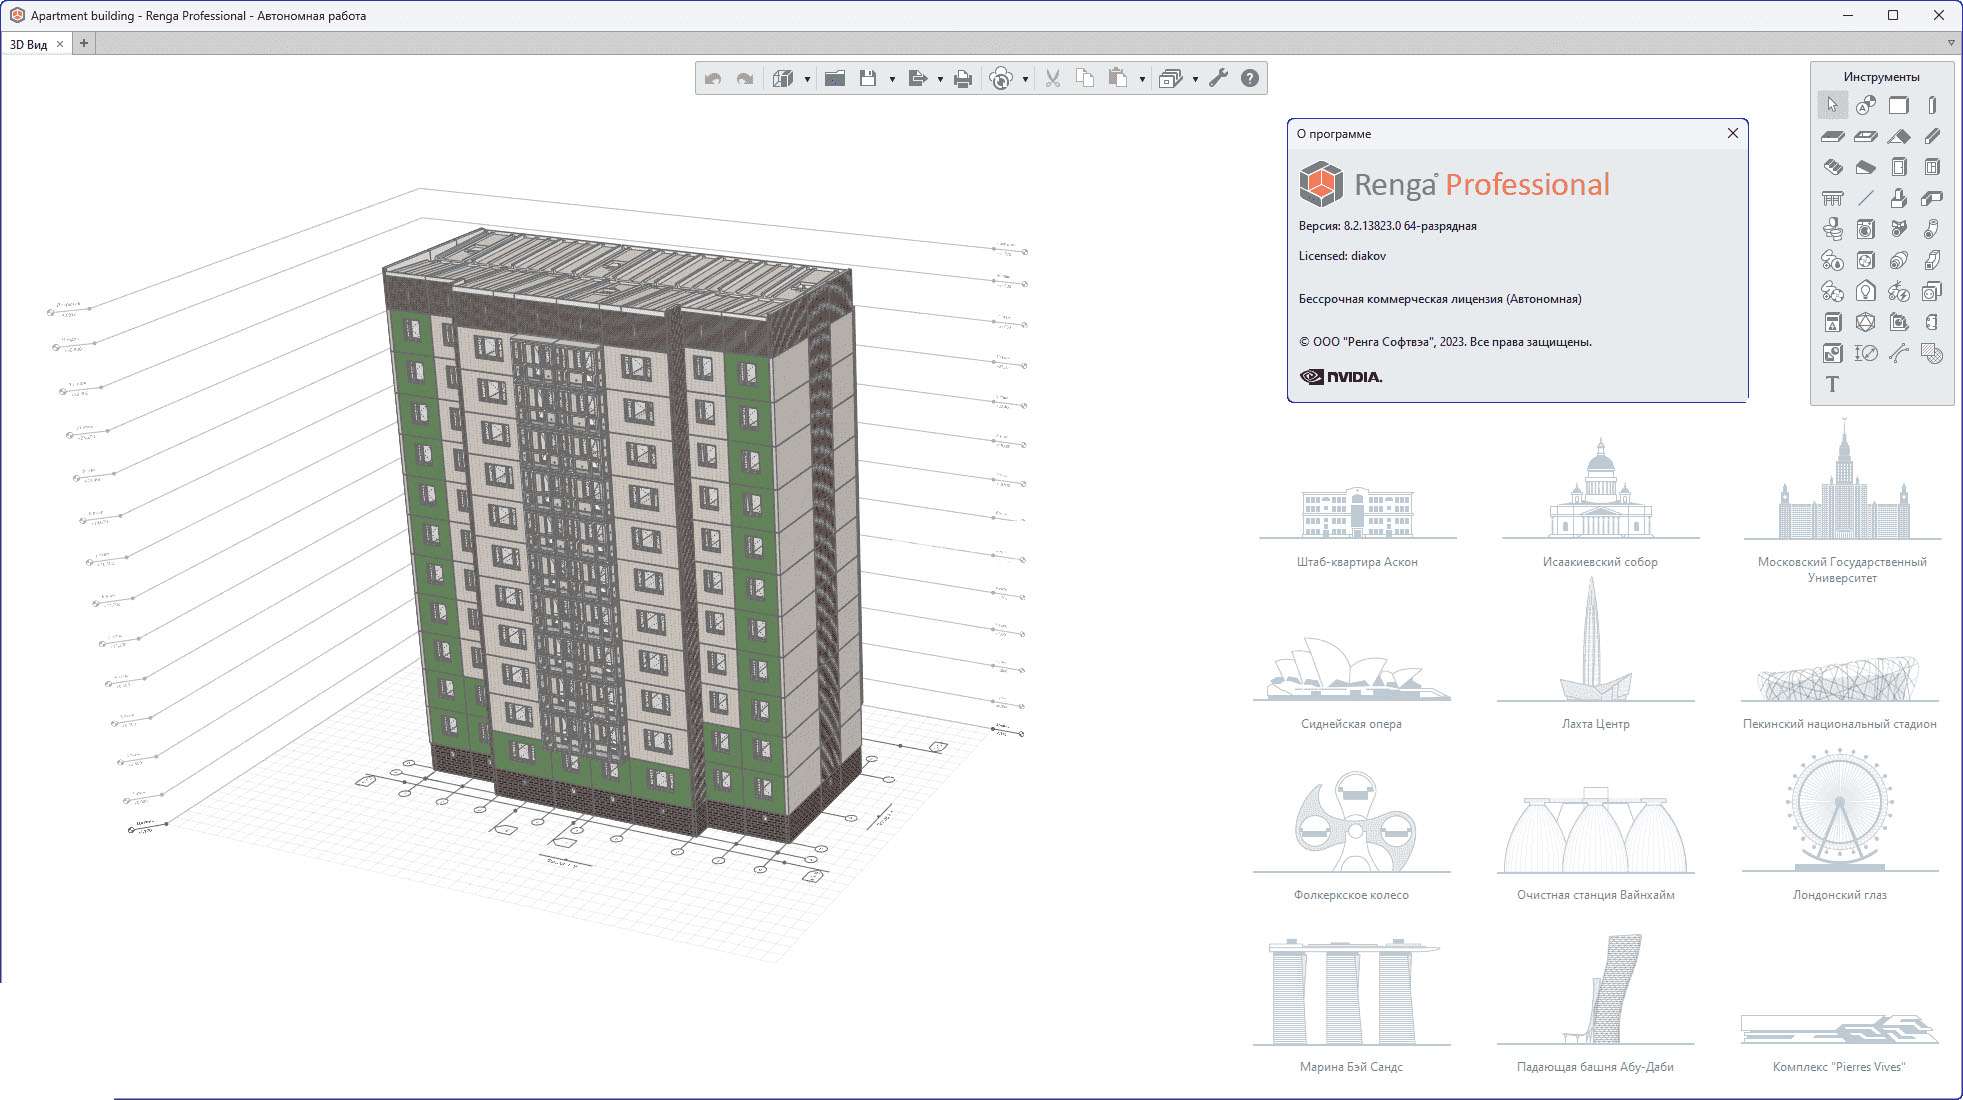Choose the Stair tool

pyautogui.click(x=1832, y=167)
